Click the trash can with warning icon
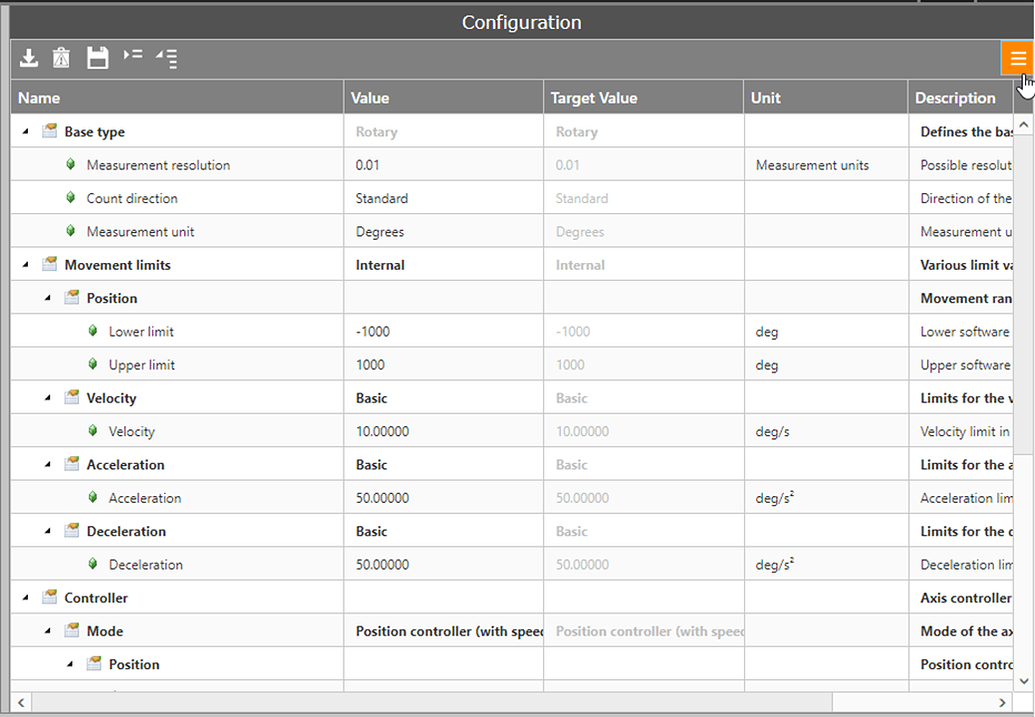Viewport: 1035px width, 717px height. [62, 58]
